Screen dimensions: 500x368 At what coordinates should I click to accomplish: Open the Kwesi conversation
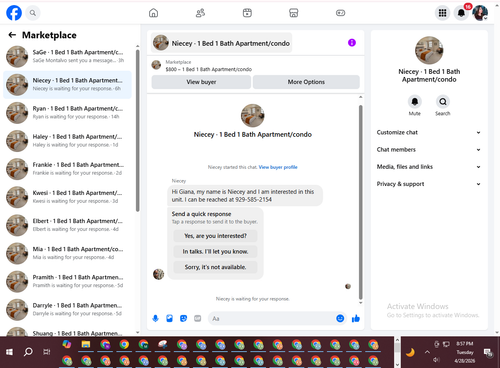67,197
